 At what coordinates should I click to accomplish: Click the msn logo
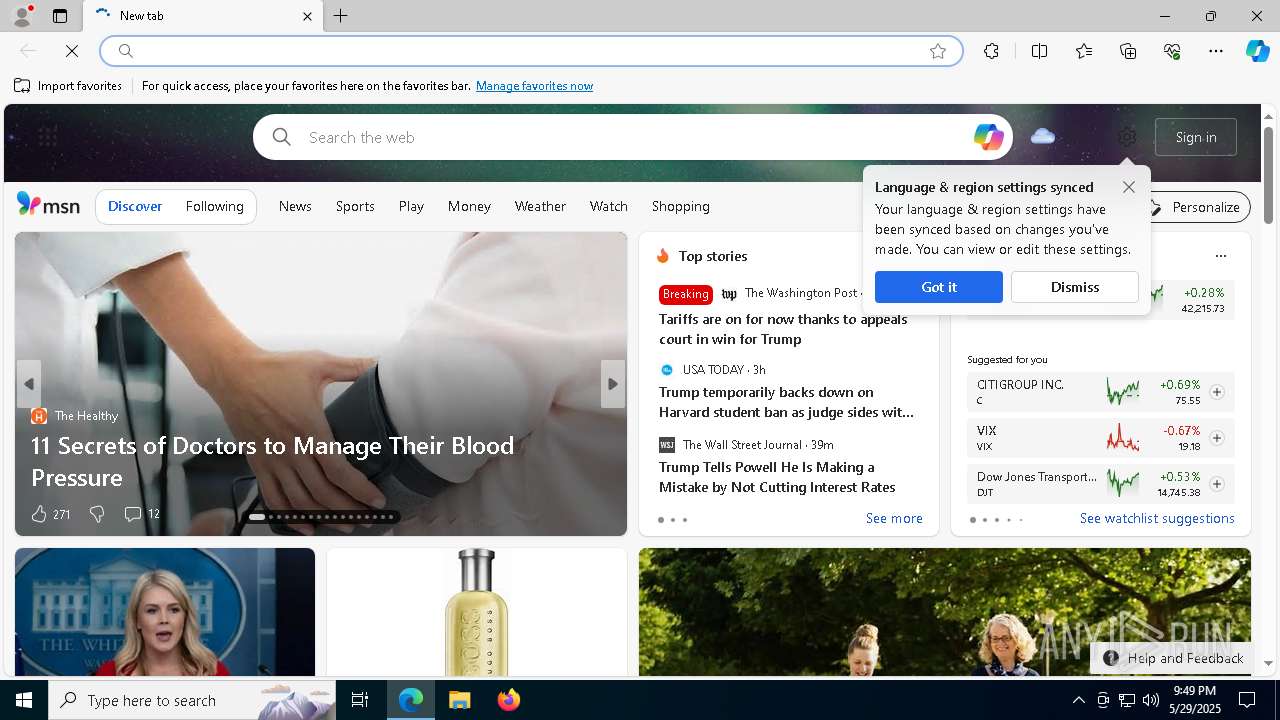pos(48,205)
